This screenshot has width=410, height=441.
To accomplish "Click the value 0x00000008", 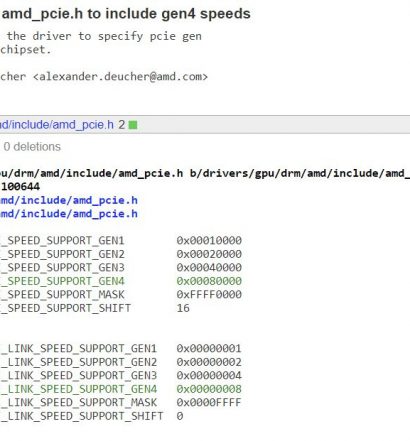I will tap(209, 389).
